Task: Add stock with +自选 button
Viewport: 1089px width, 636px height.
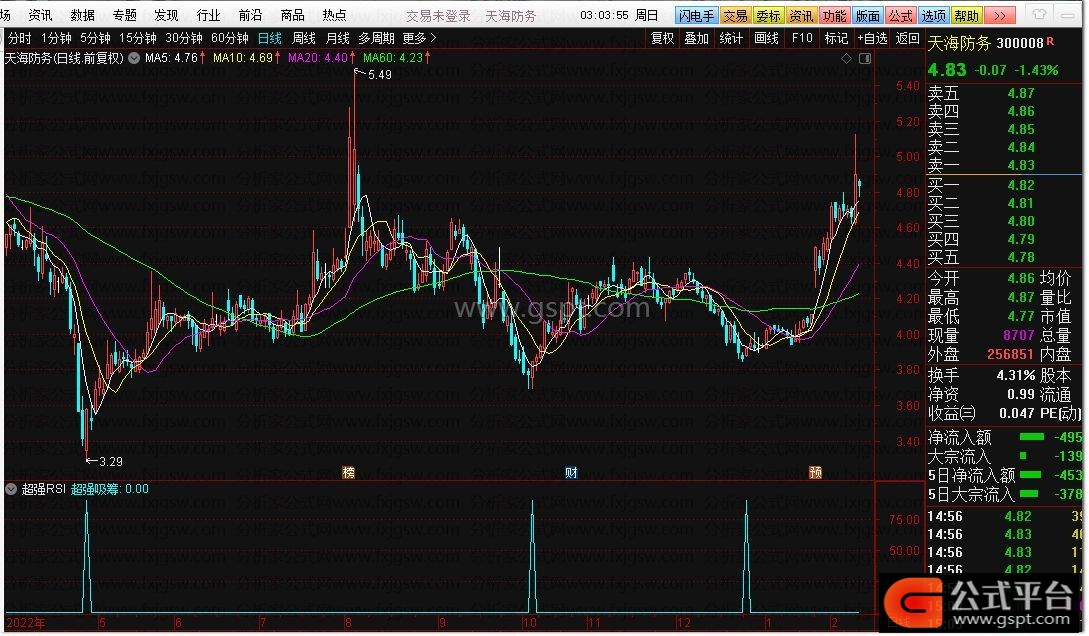Action: click(x=873, y=38)
